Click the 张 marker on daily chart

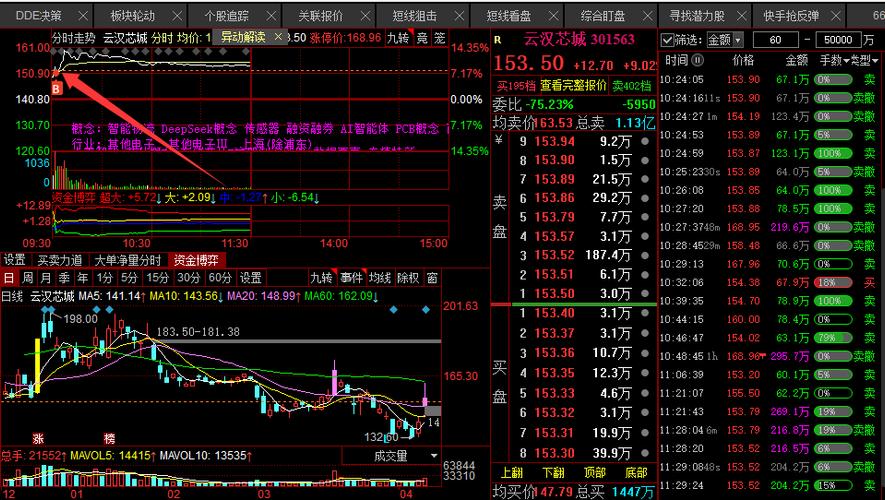pyautogui.click(x=38, y=438)
